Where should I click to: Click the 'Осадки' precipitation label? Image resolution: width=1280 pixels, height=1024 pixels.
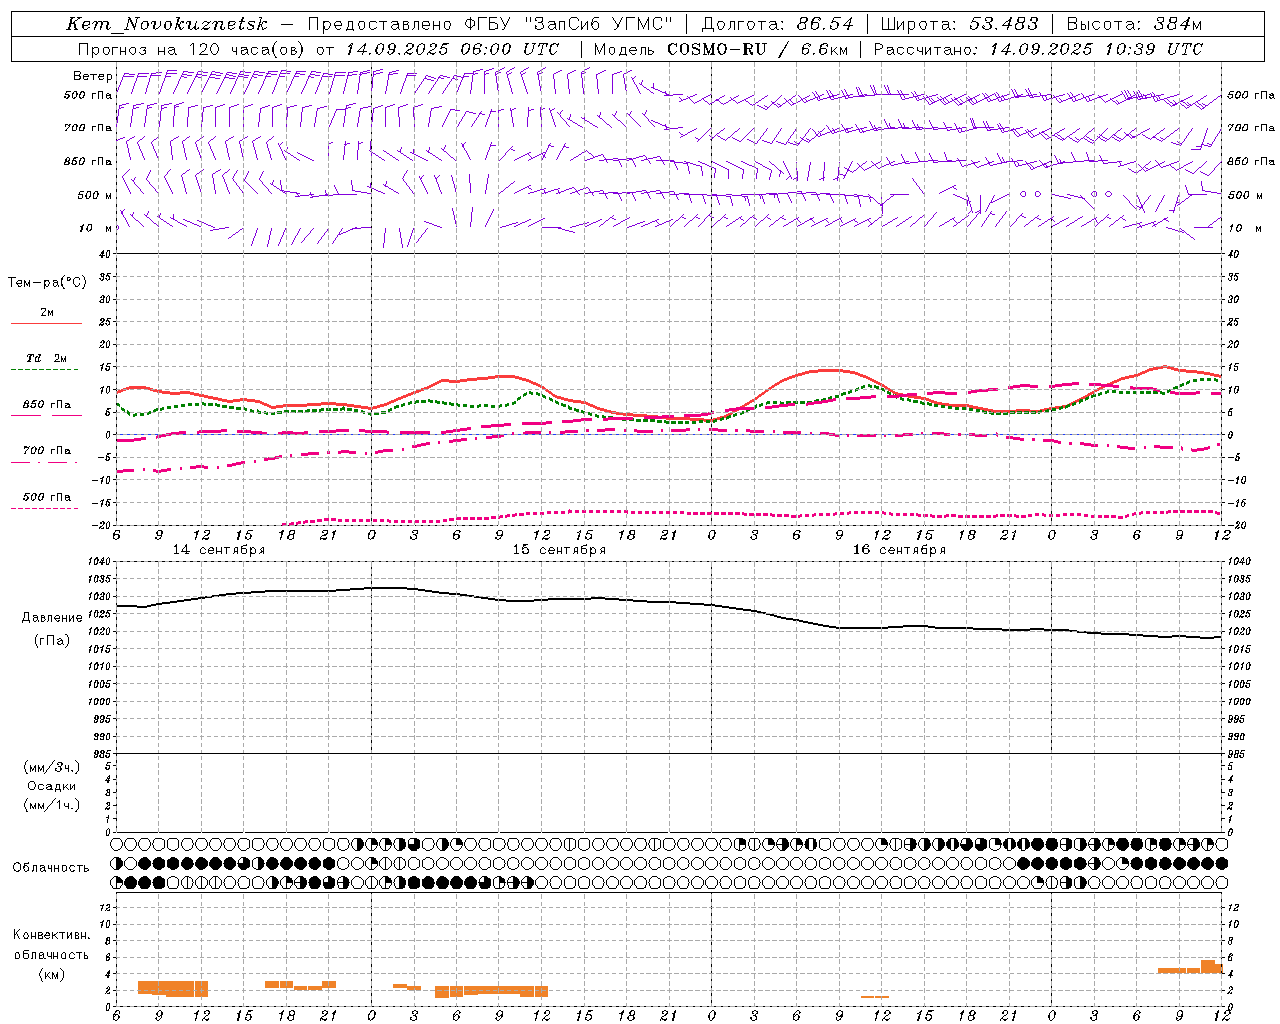[52, 786]
